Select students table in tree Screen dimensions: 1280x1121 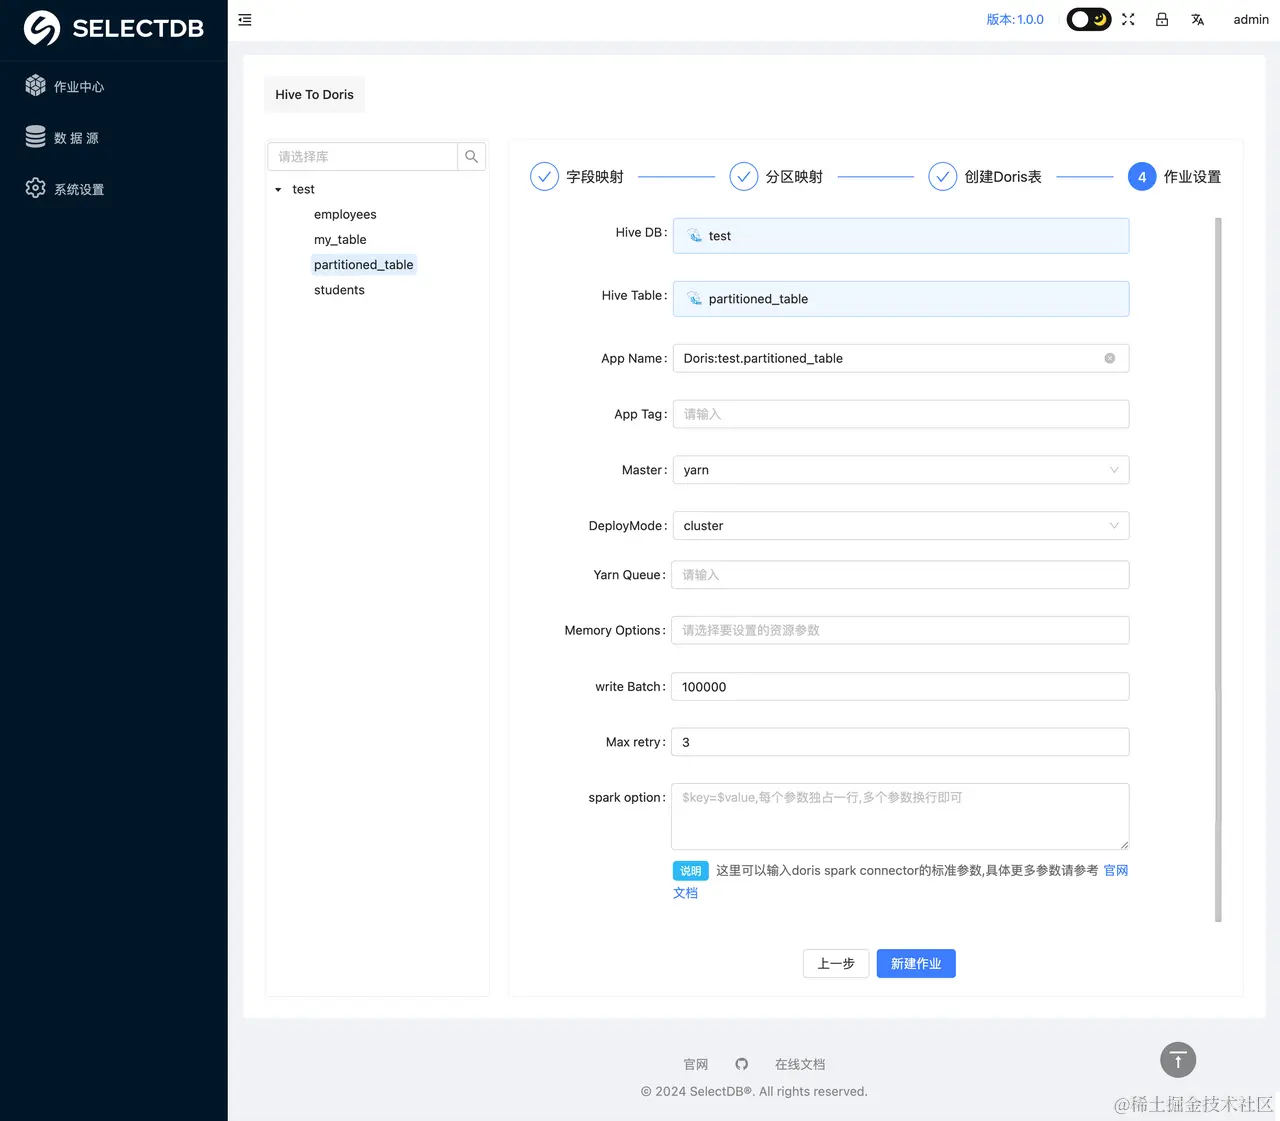[339, 290]
